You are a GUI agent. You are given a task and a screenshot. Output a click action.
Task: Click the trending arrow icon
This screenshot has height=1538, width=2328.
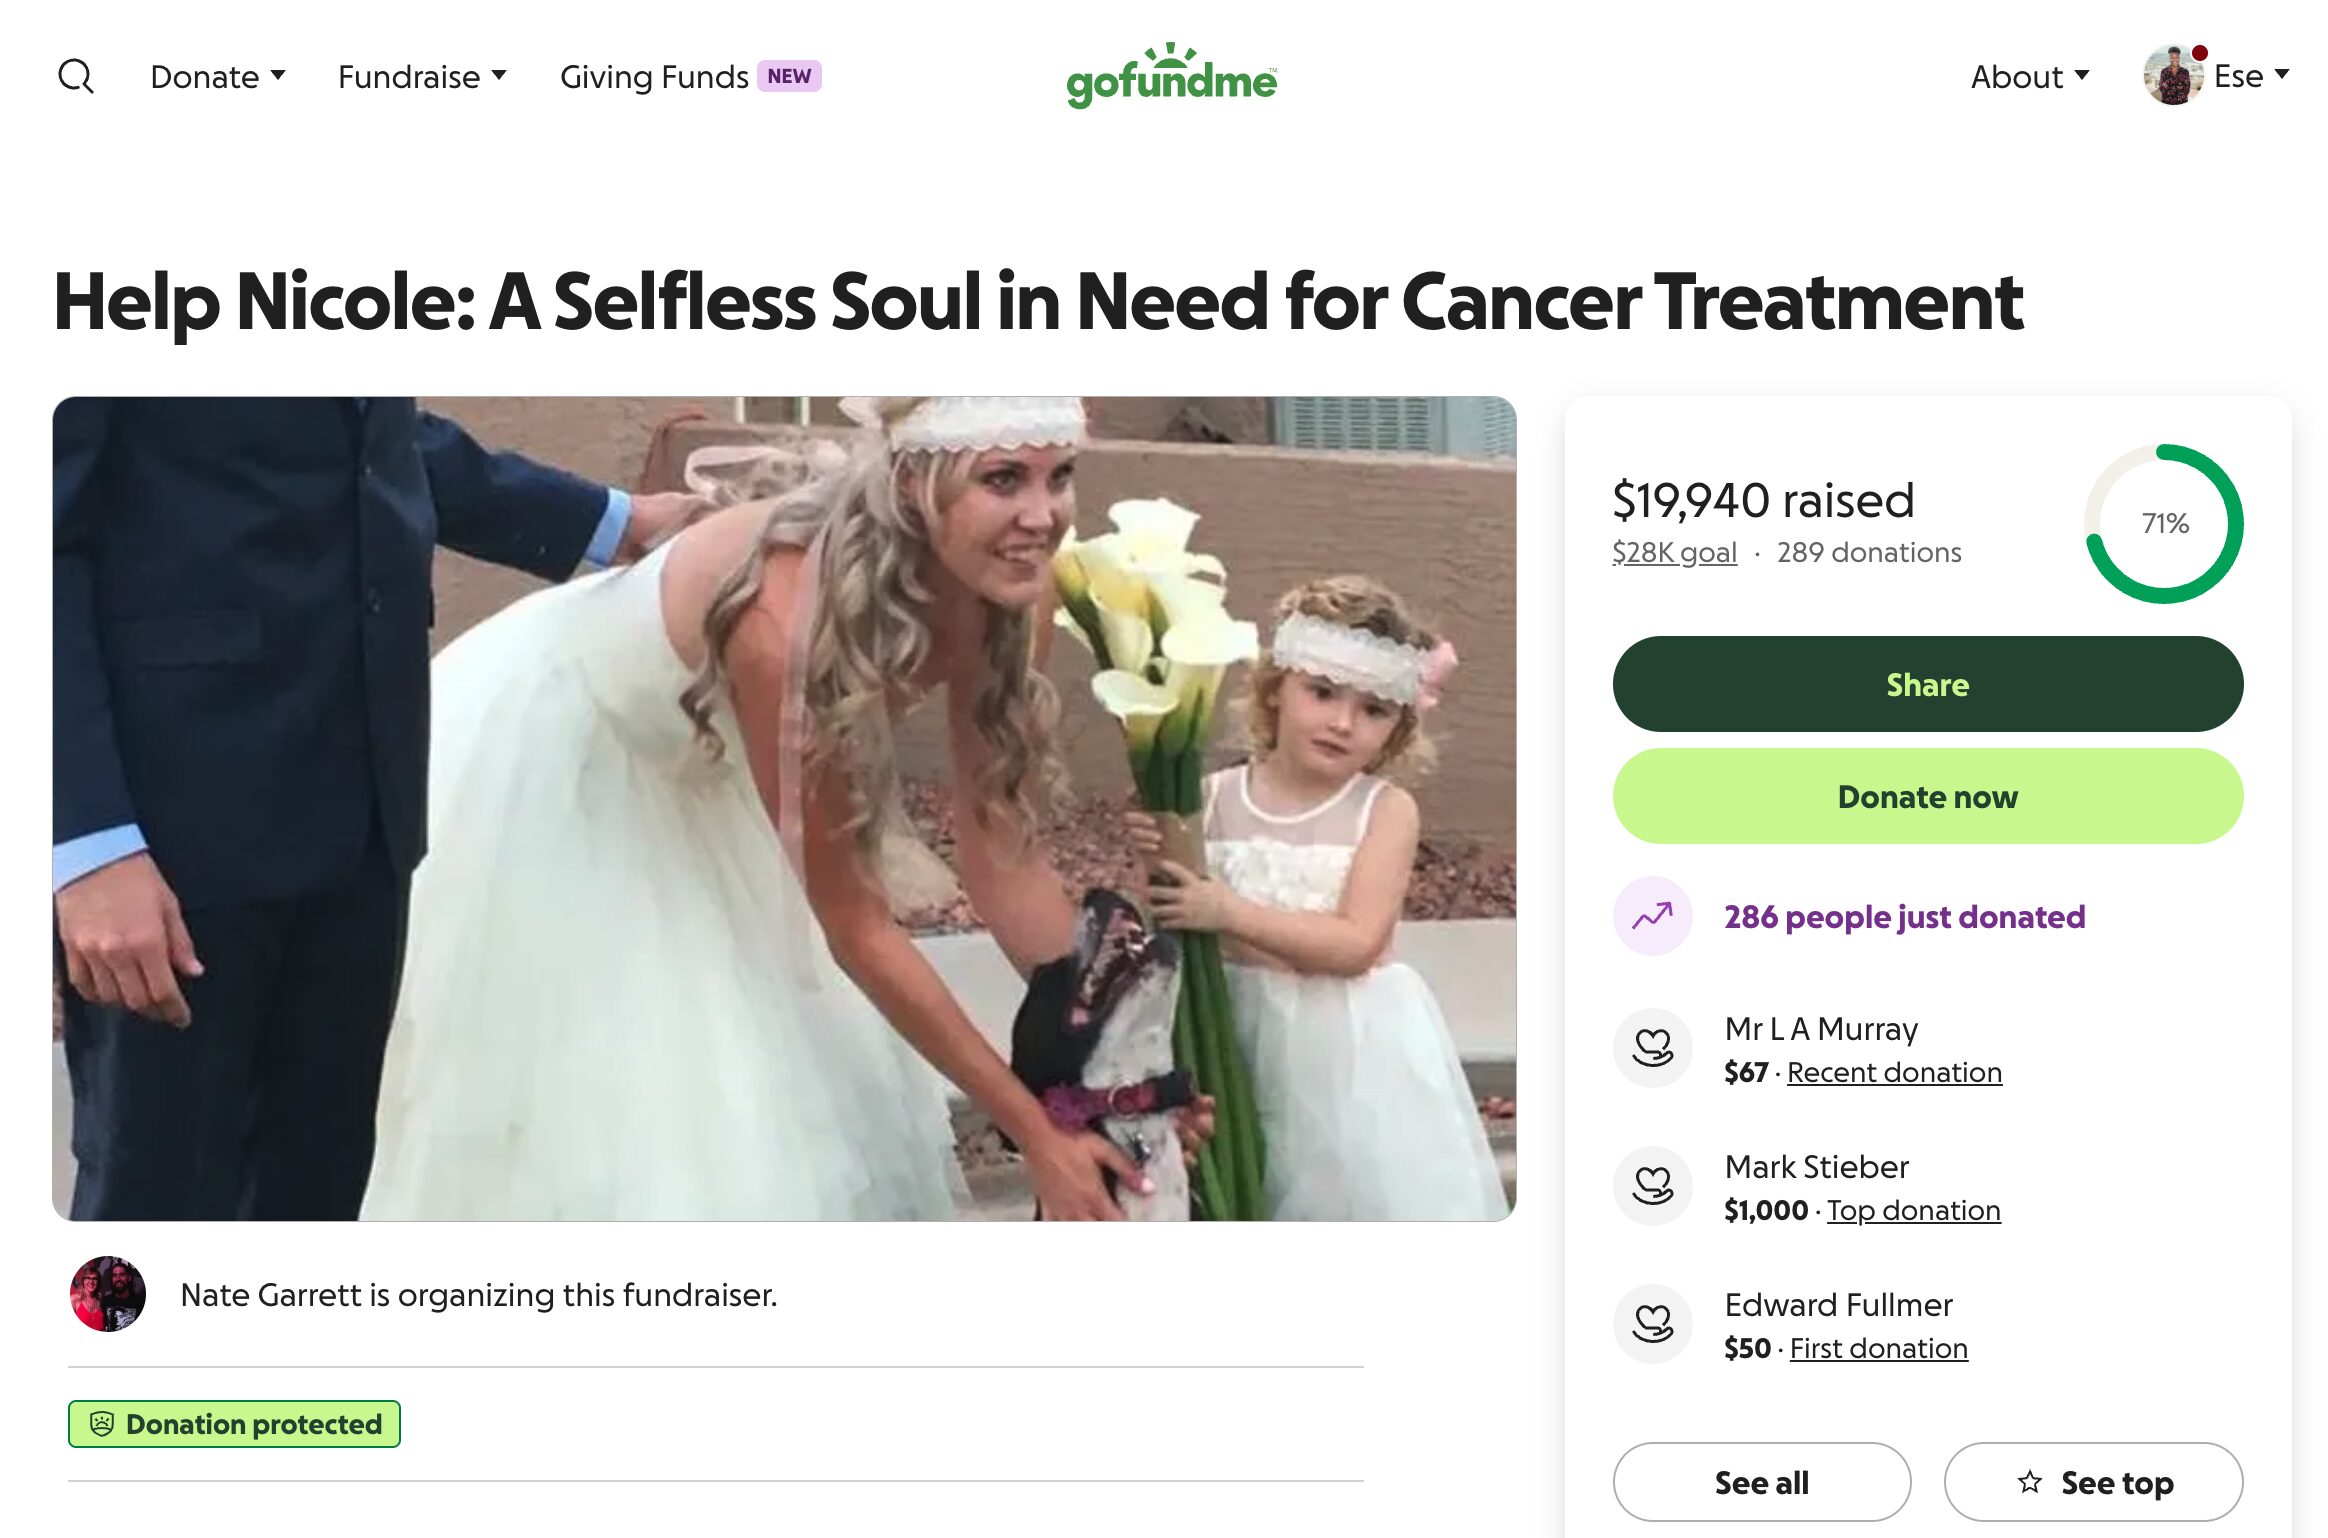pos(1652,916)
